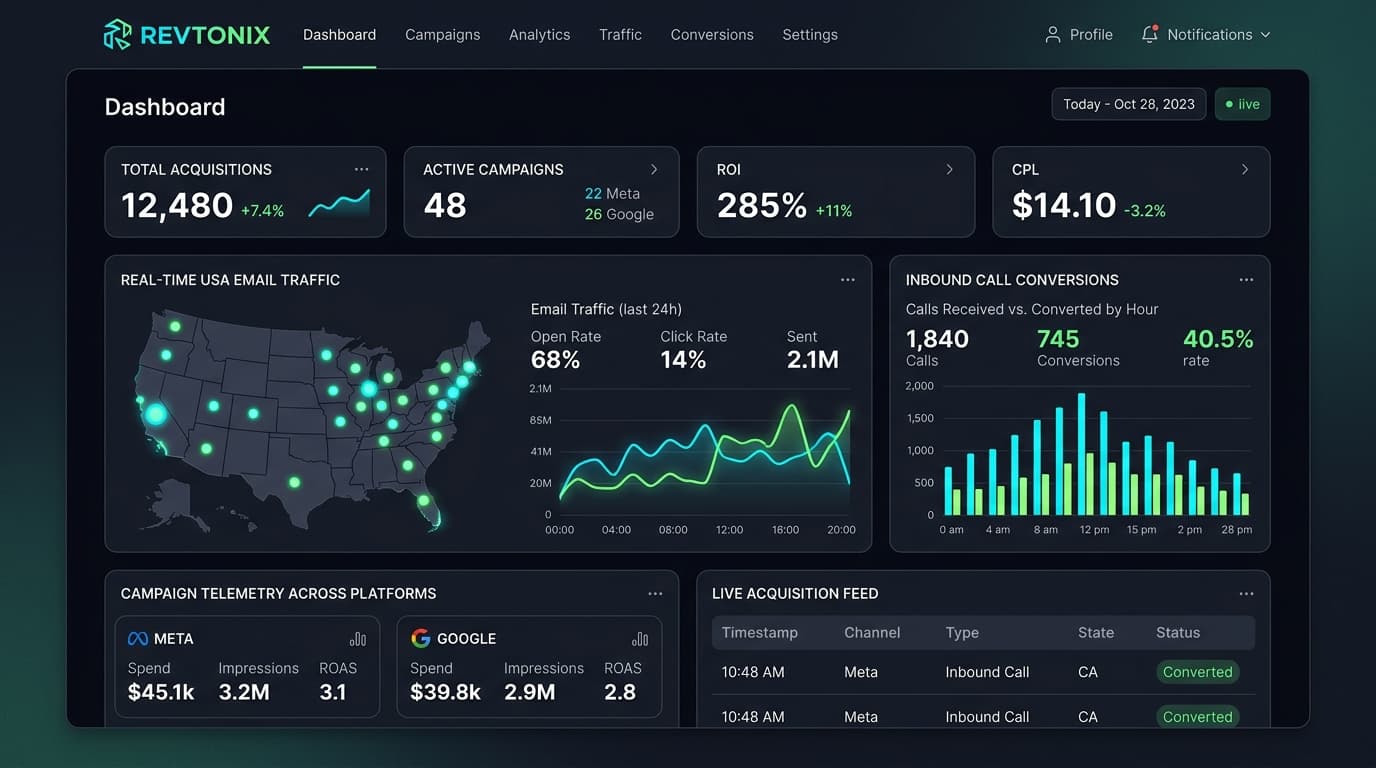Select the large California hotspot on map
This screenshot has height=768, width=1376.
coord(155,414)
